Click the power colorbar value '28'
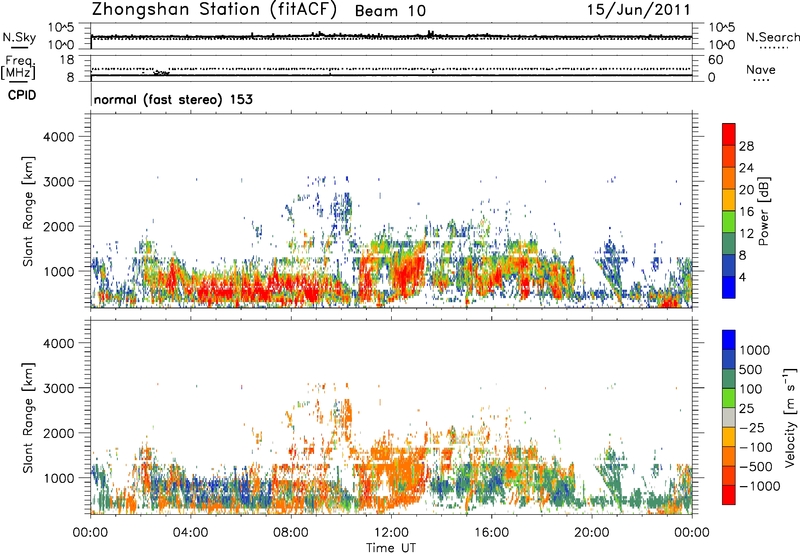 (746, 146)
